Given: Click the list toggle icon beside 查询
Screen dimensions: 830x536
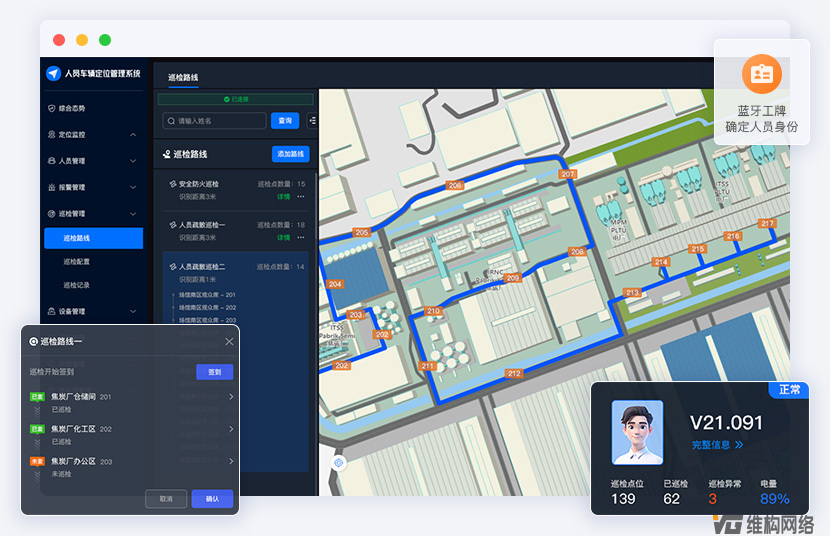Looking at the screenshot, I should [312, 121].
